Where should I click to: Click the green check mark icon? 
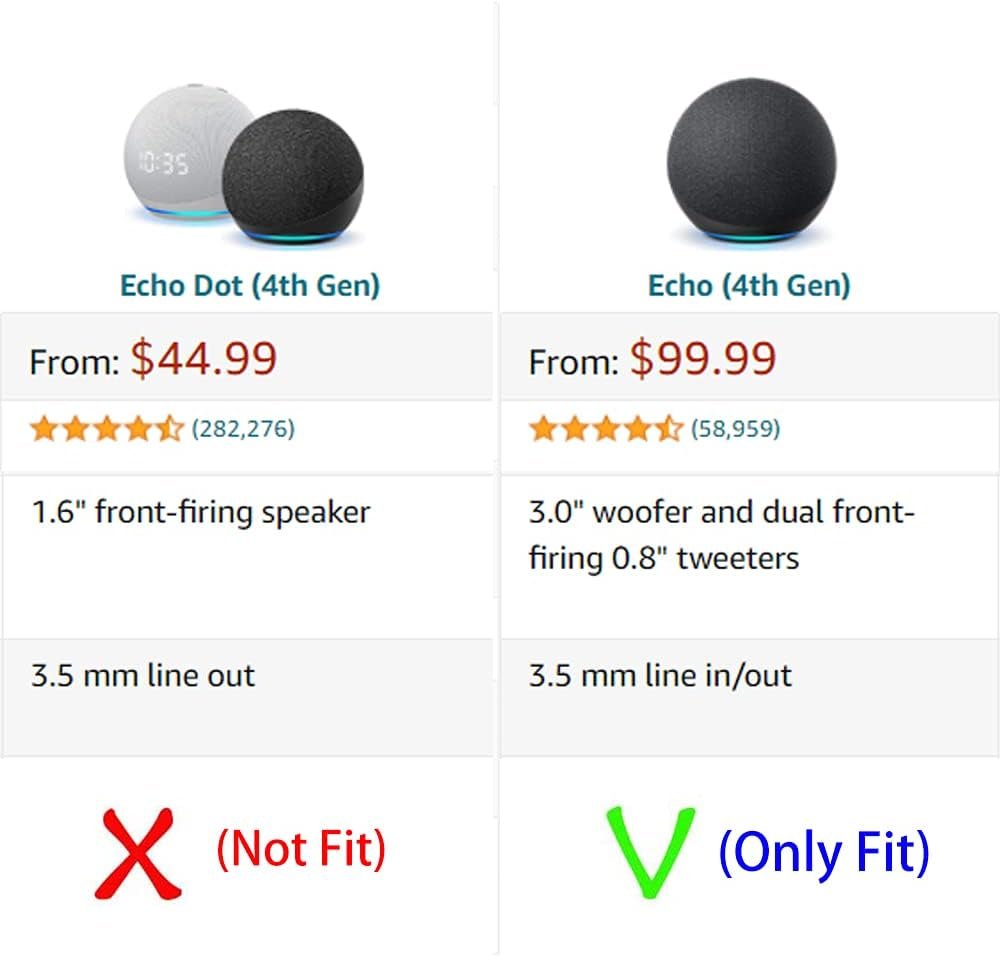[650, 850]
